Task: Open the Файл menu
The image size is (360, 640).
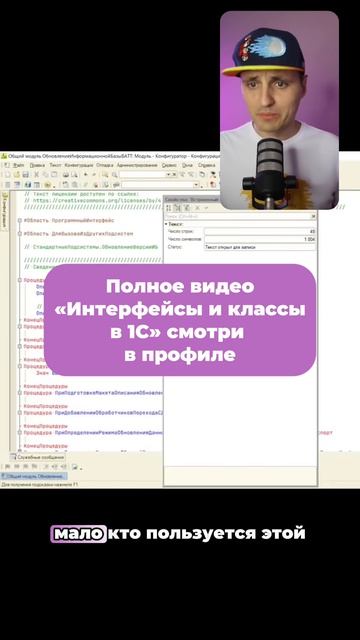Action: pyautogui.click(x=18, y=165)
